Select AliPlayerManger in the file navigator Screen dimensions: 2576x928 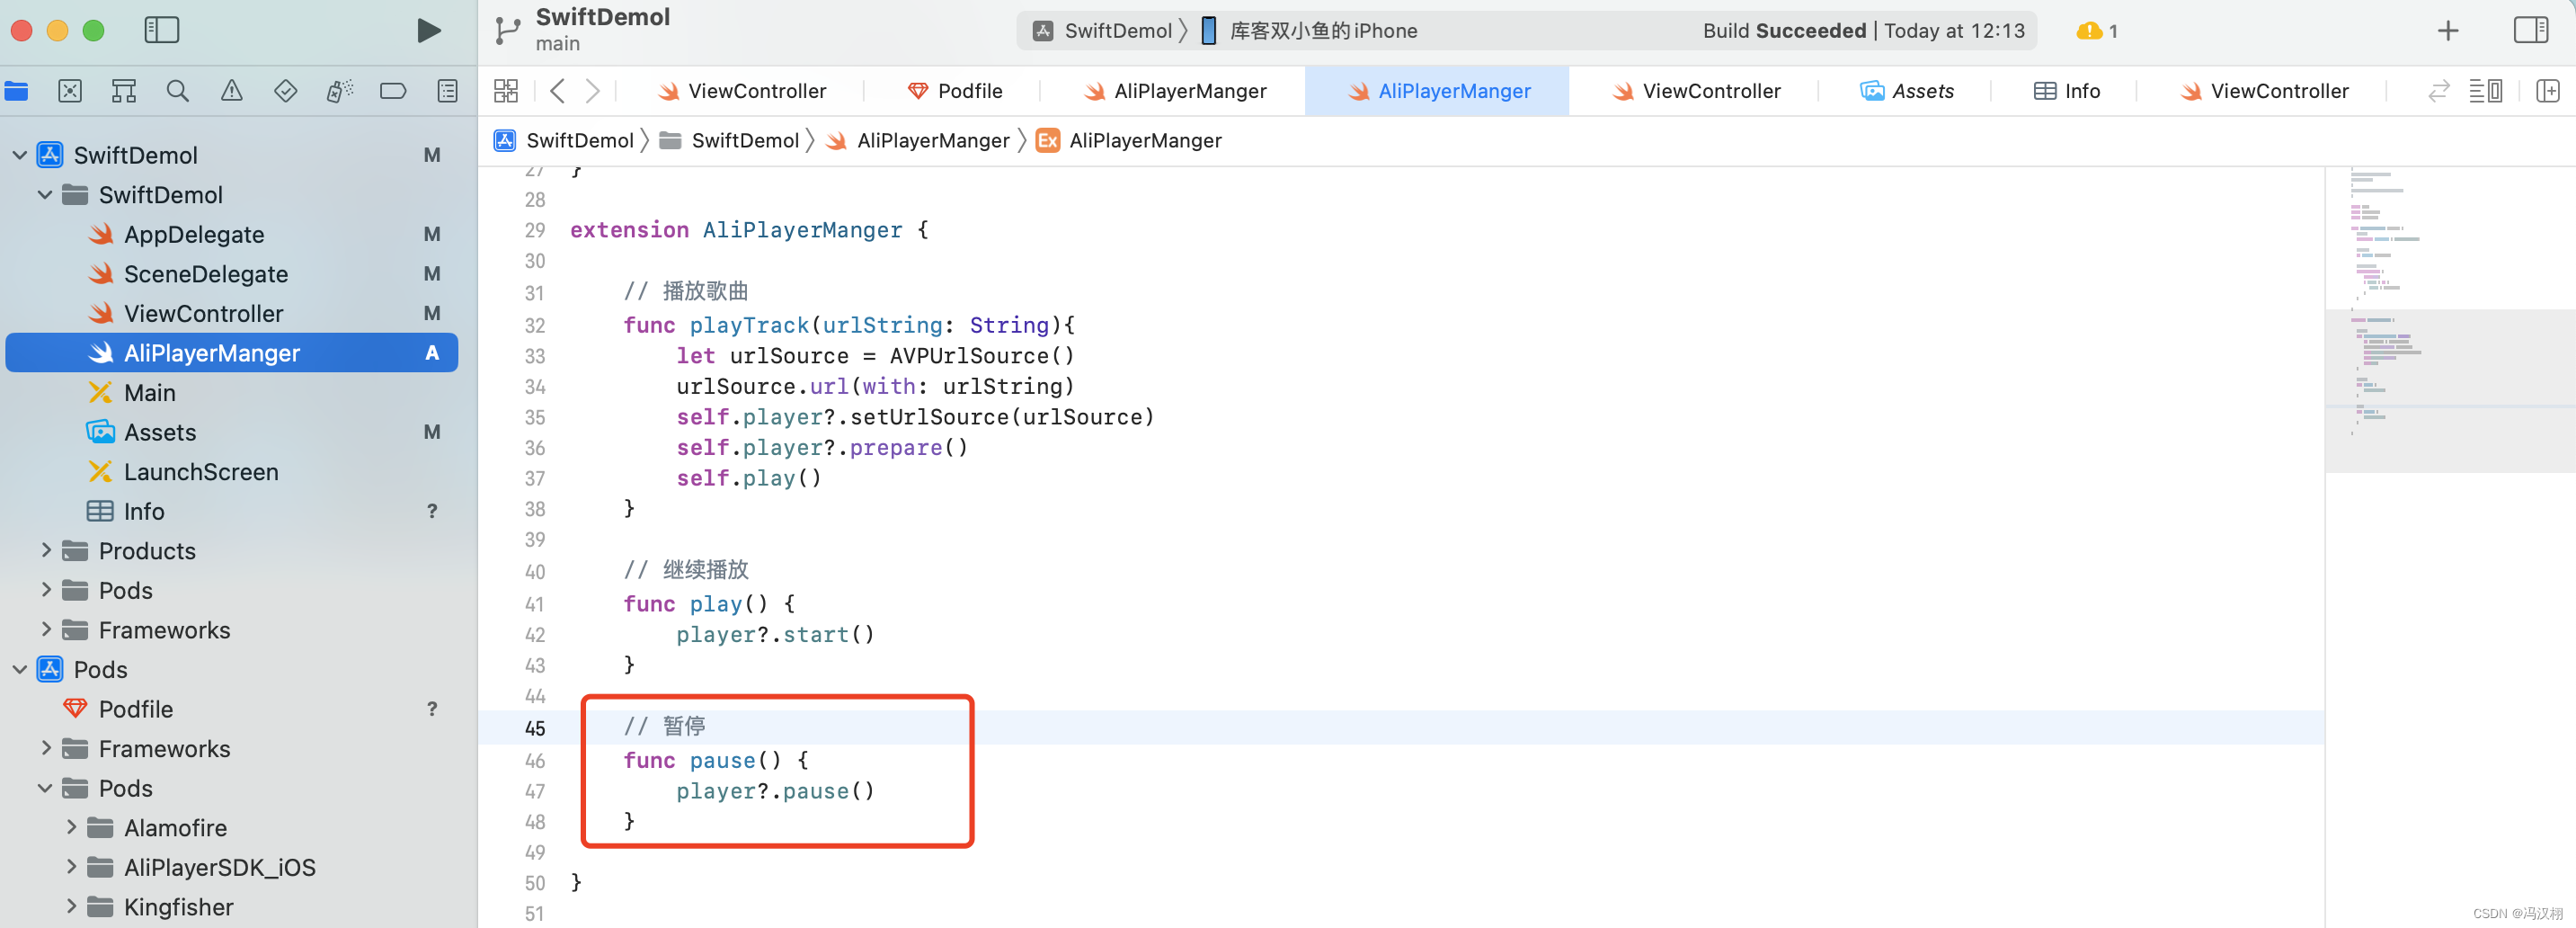point(232,353)
